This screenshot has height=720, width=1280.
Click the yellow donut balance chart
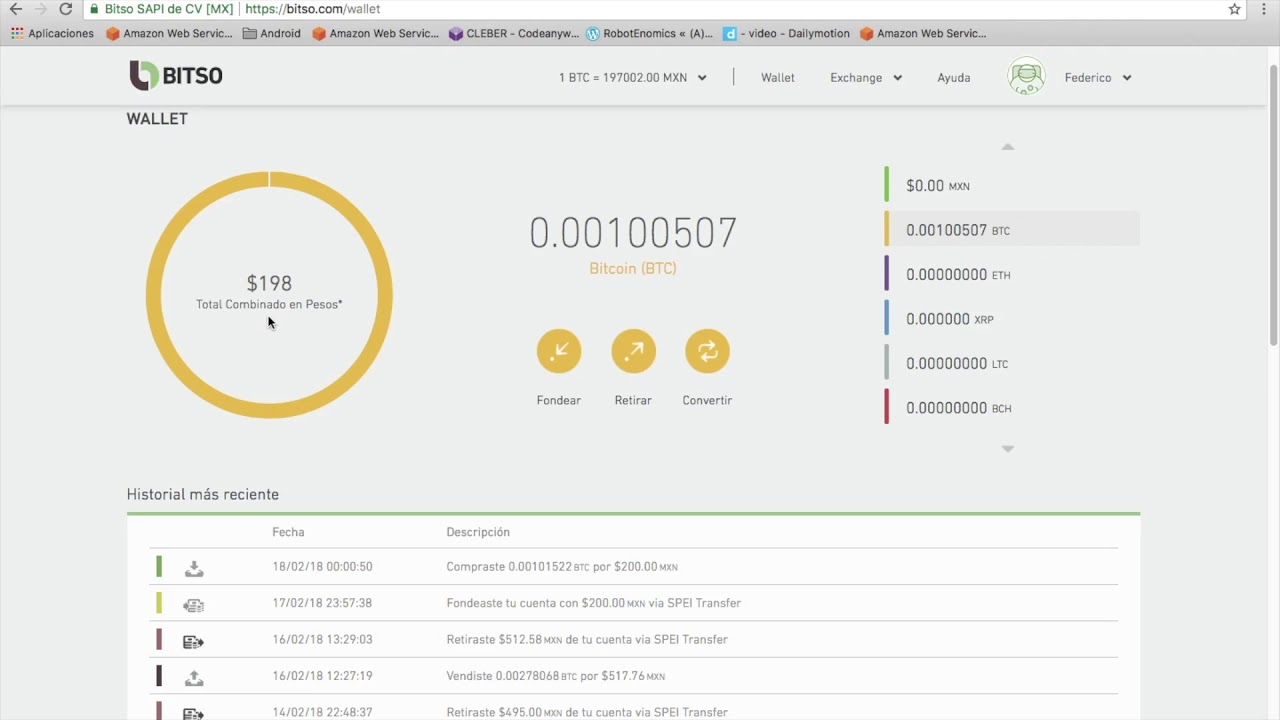point(269,295)
